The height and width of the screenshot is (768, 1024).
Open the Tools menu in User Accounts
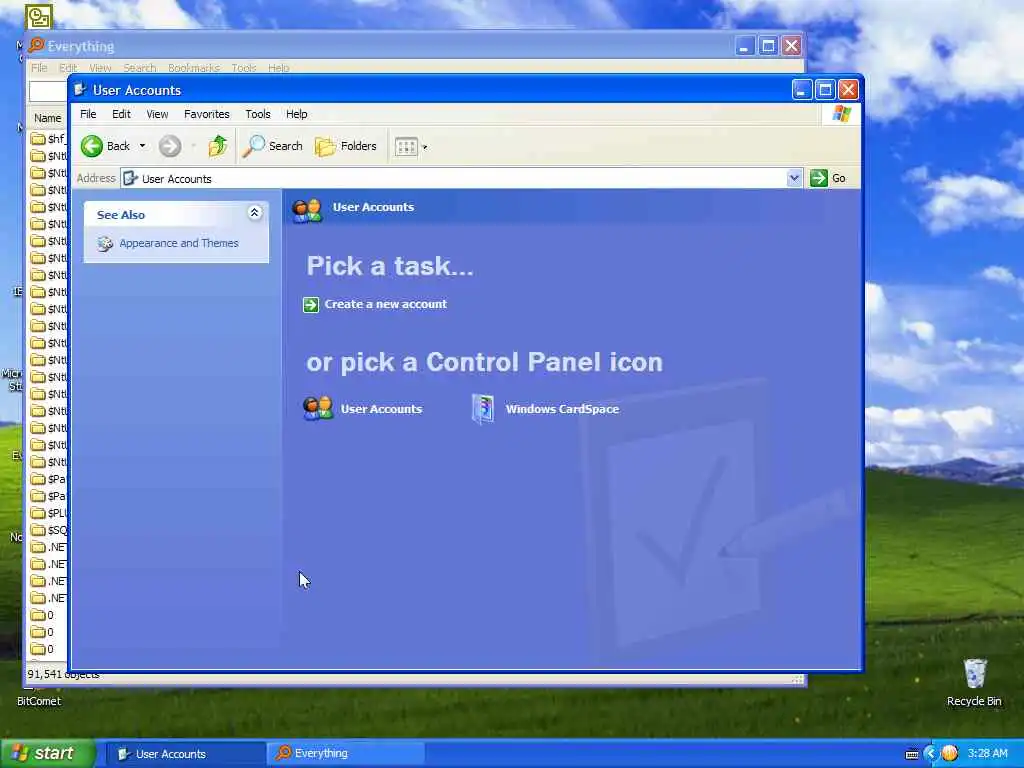point(258,114)
